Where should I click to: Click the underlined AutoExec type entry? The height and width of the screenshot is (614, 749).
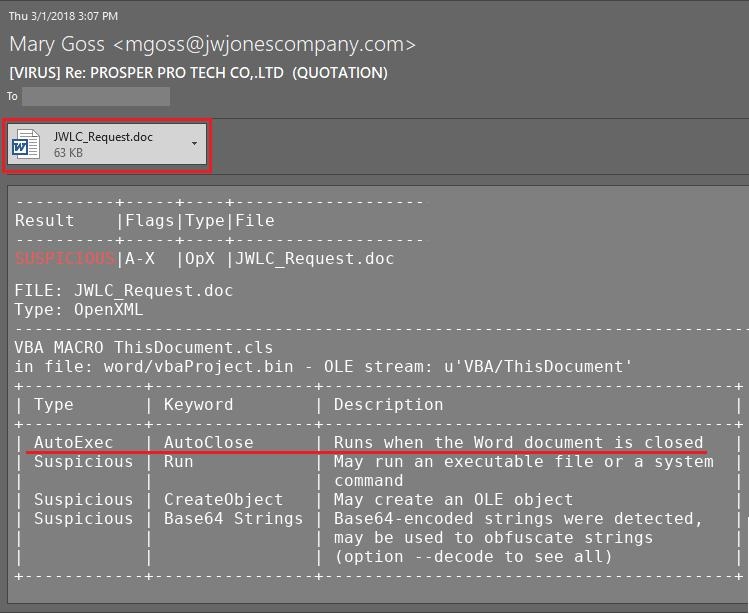73,442
